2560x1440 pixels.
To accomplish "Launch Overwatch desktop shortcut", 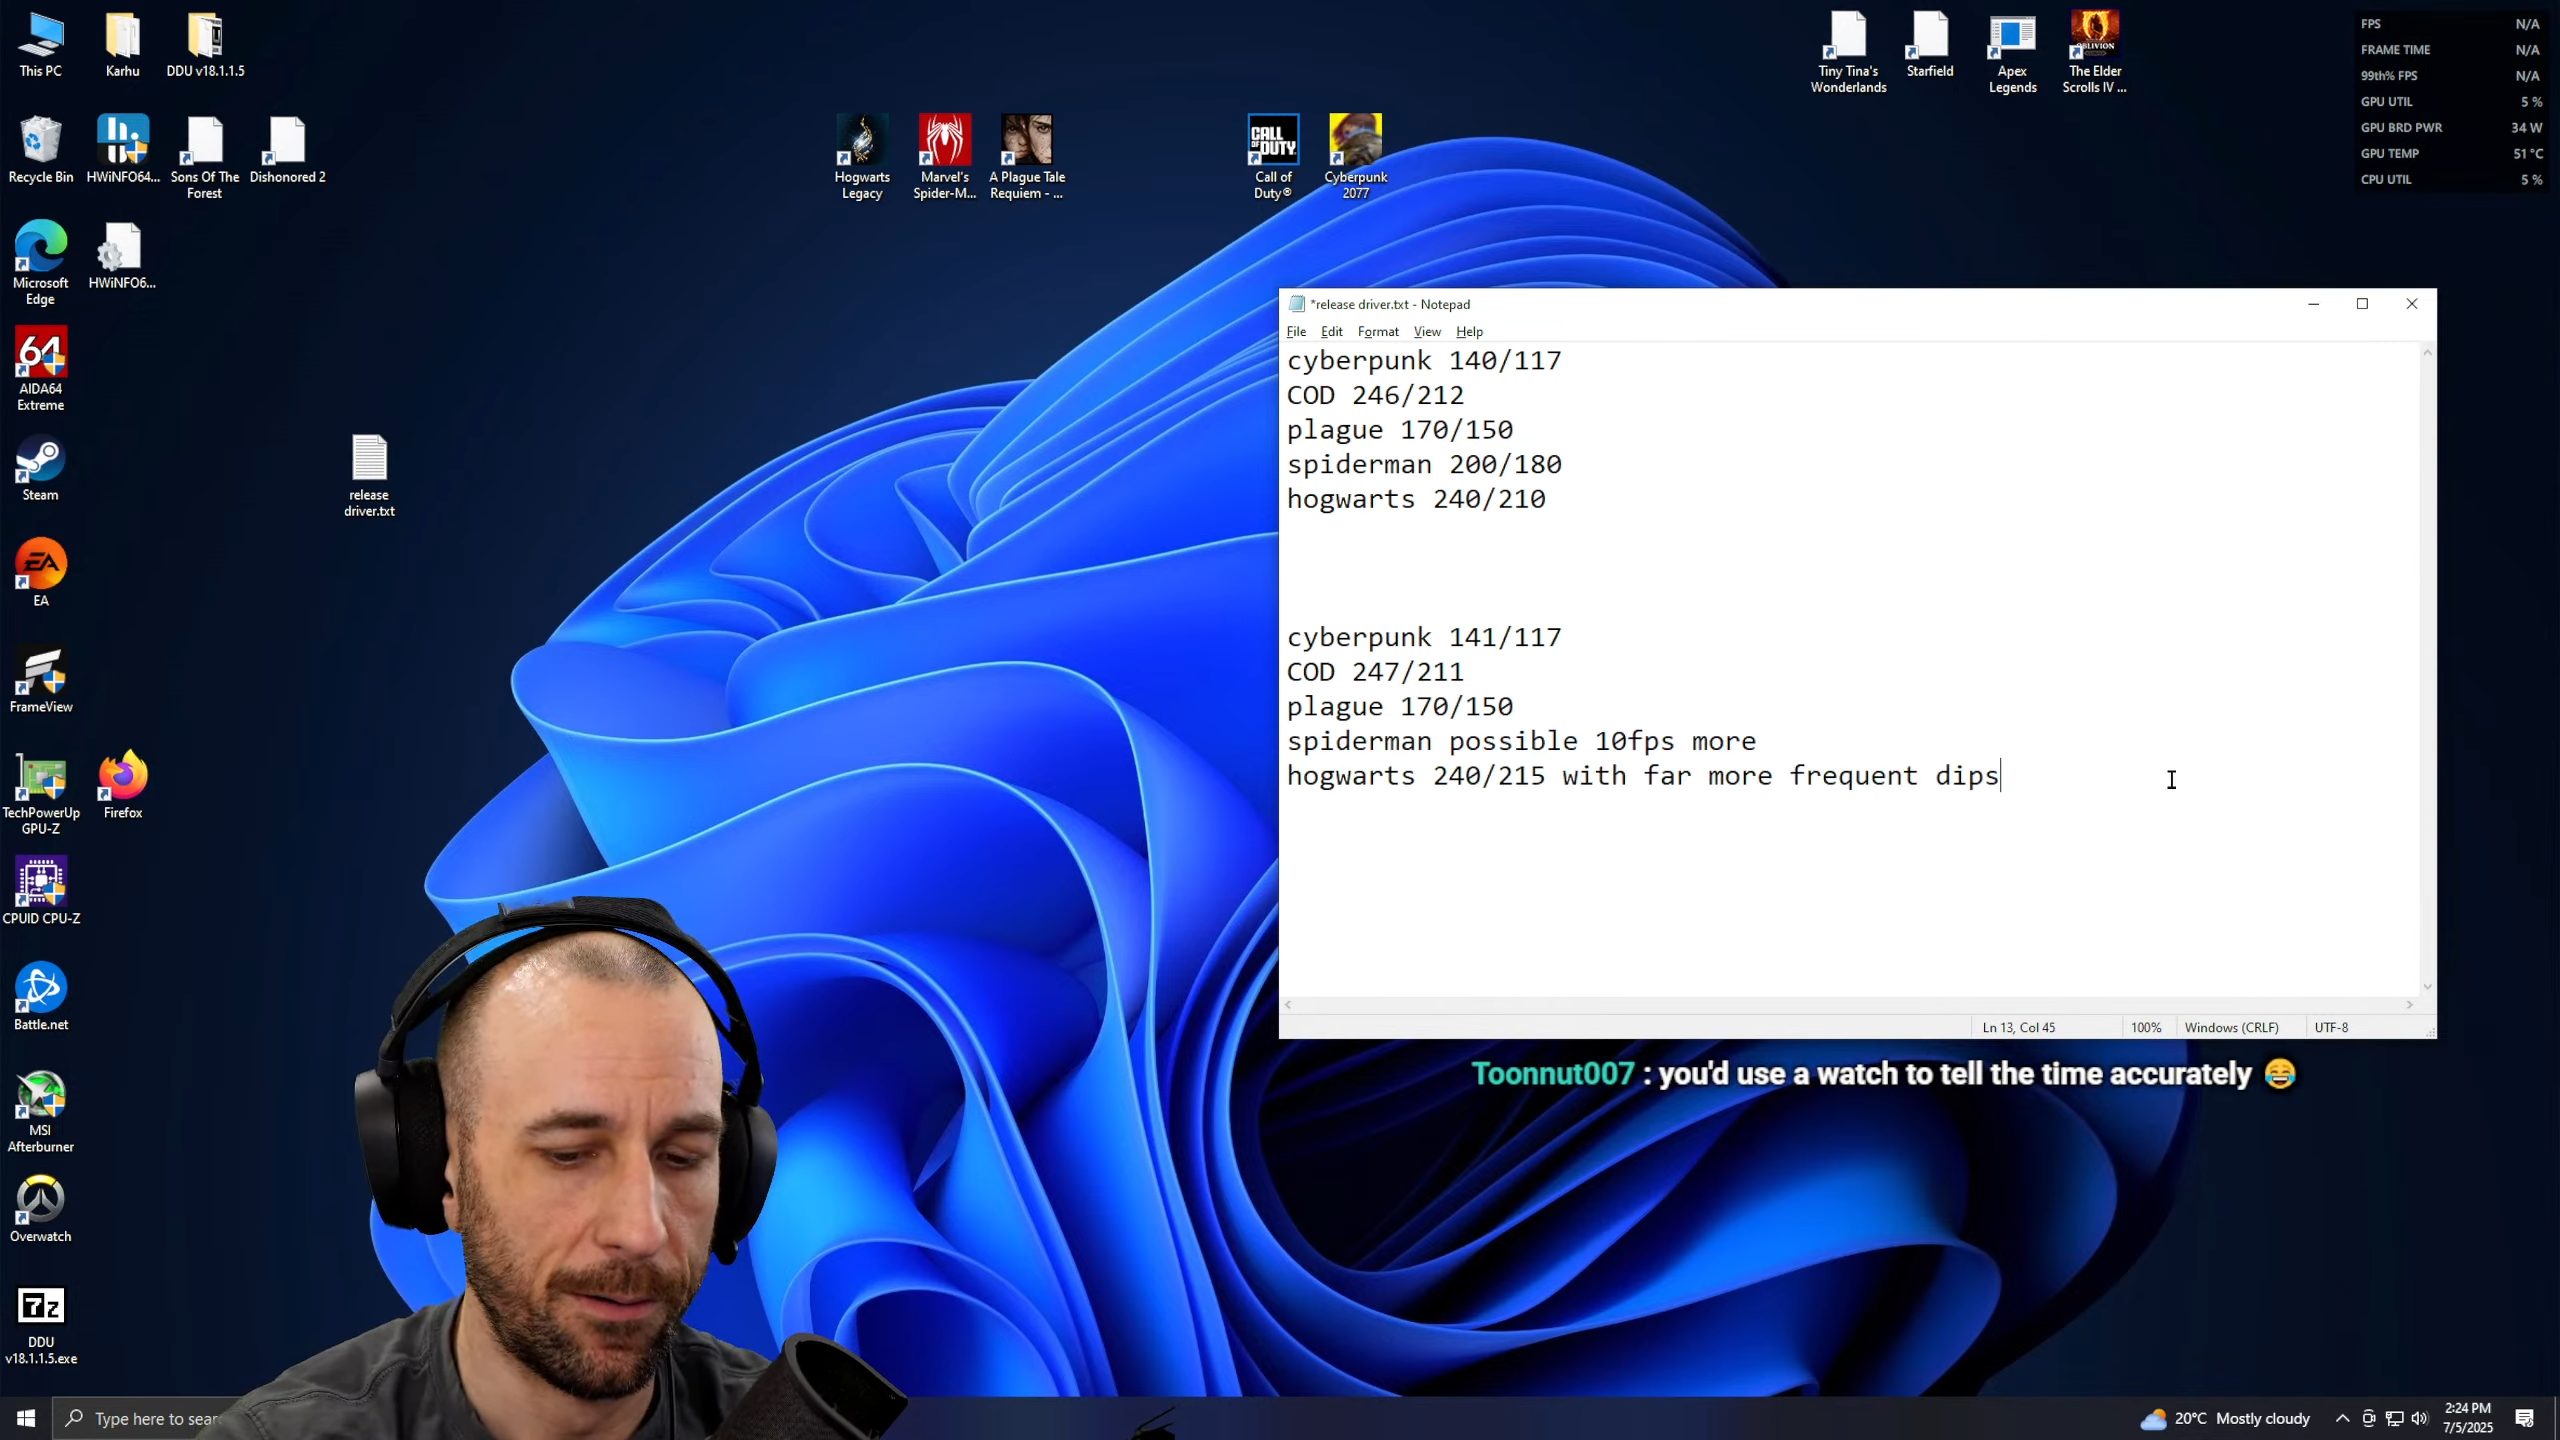I will pos(40,1209).
